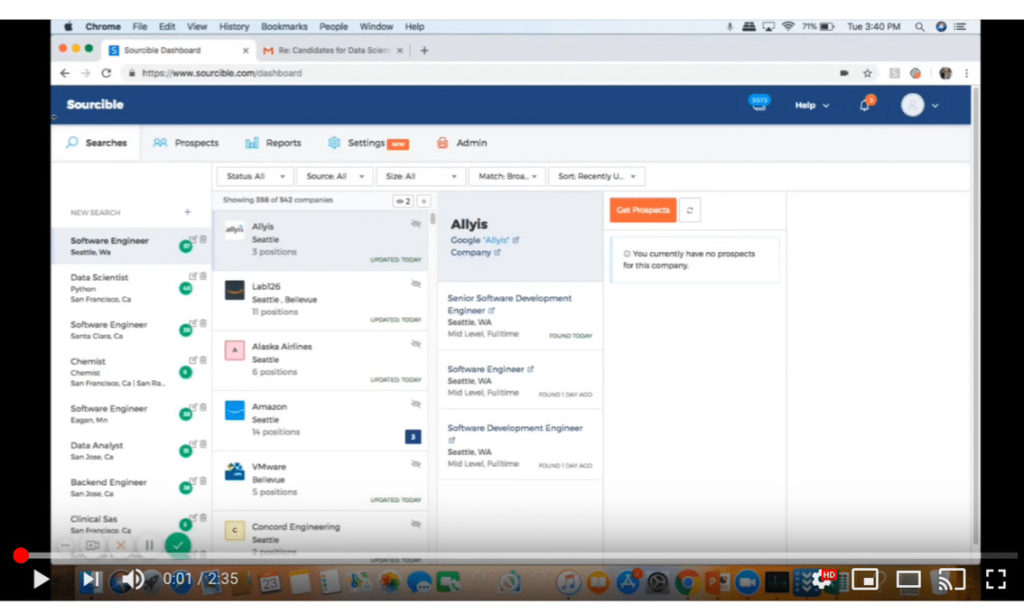1024x614 pixels.
Task: Open the Status: All filter dropdown
Action: [x=255, y=176]
